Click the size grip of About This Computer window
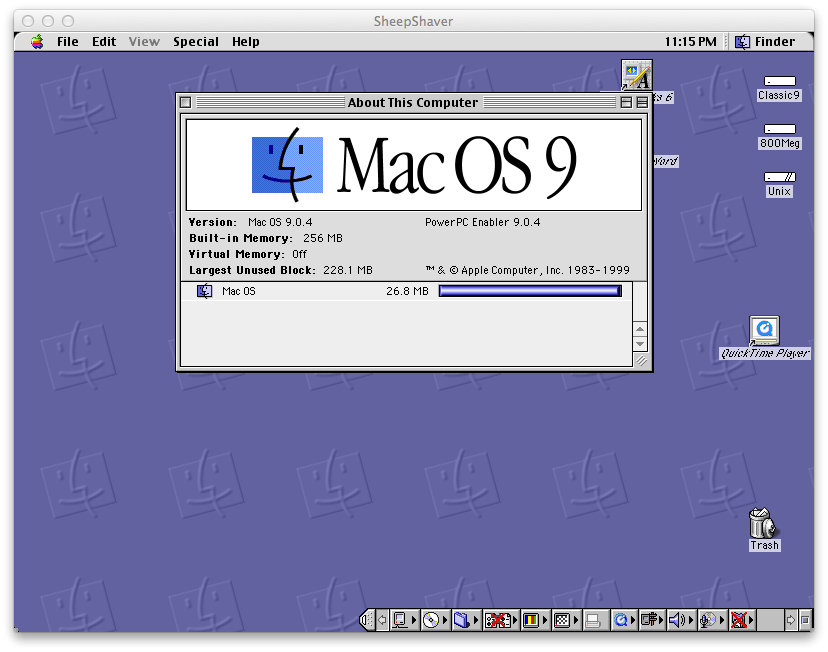Image resolution: width=828 pixels, height=652 pixels. click(x=641, y=361)
